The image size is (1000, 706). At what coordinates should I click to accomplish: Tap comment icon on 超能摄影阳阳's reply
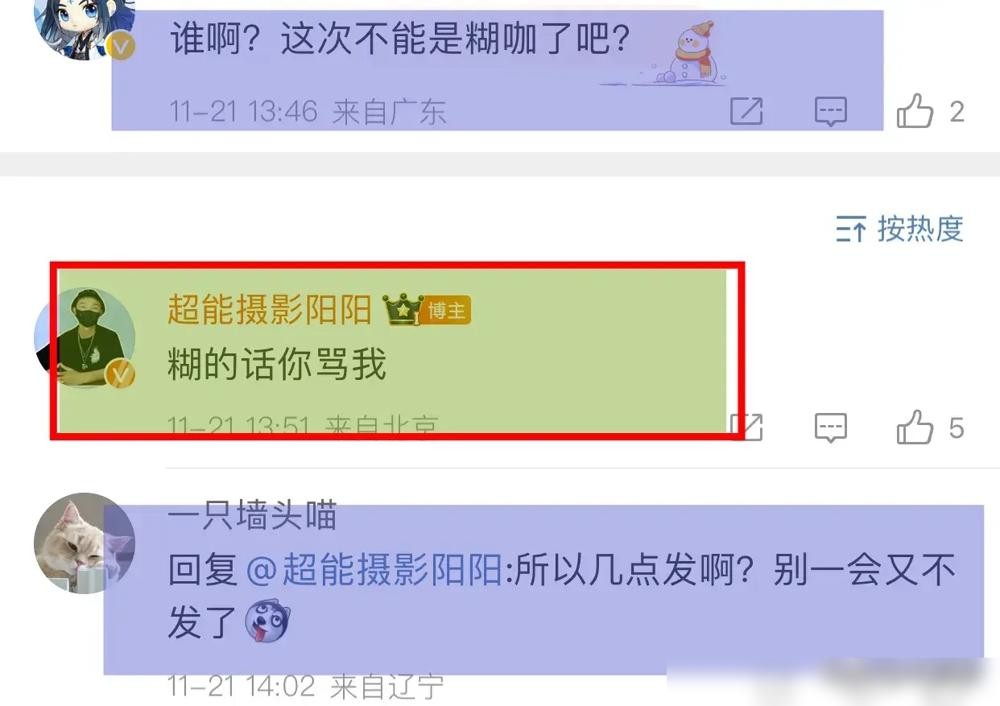tap(830, 427)
